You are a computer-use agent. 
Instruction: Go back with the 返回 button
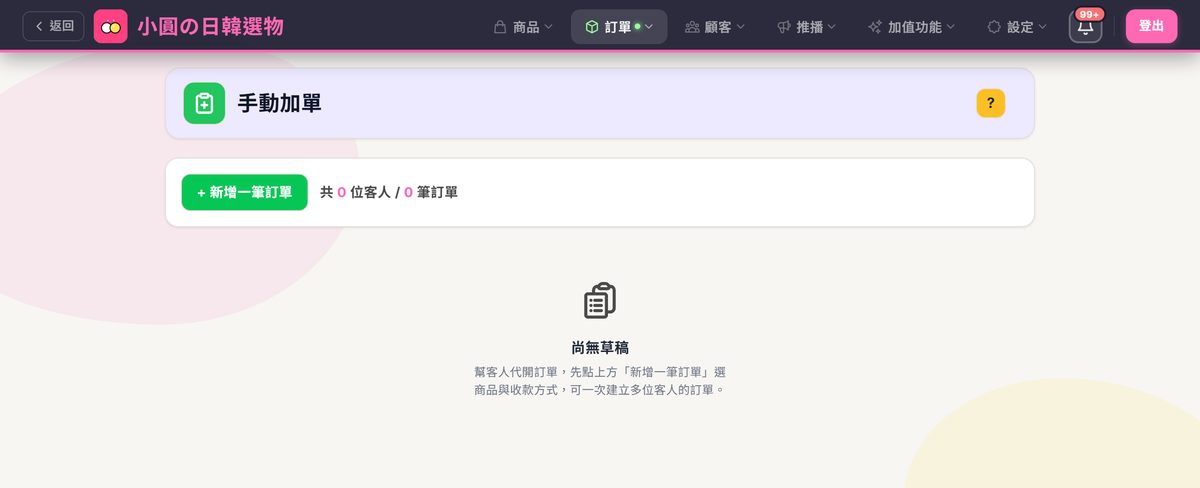[53, 26]
